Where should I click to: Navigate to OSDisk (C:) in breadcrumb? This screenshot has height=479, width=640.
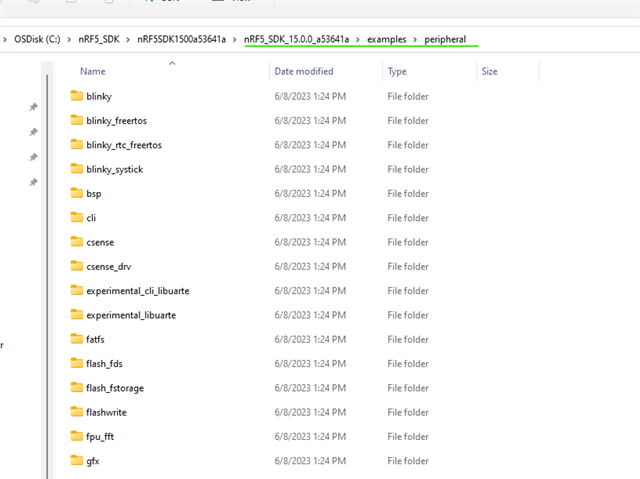(37, 39)
